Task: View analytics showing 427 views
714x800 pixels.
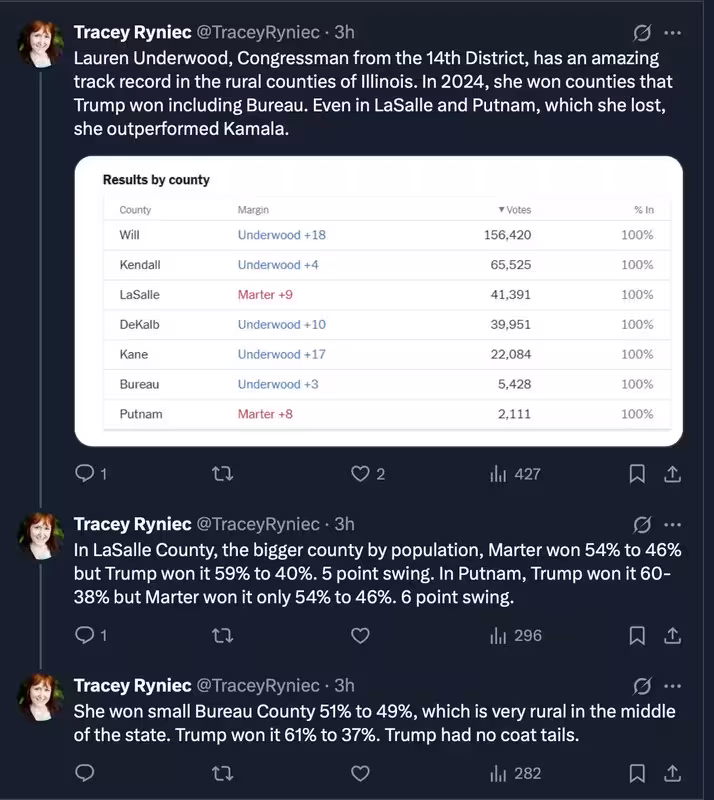Action: click(515, 474)
